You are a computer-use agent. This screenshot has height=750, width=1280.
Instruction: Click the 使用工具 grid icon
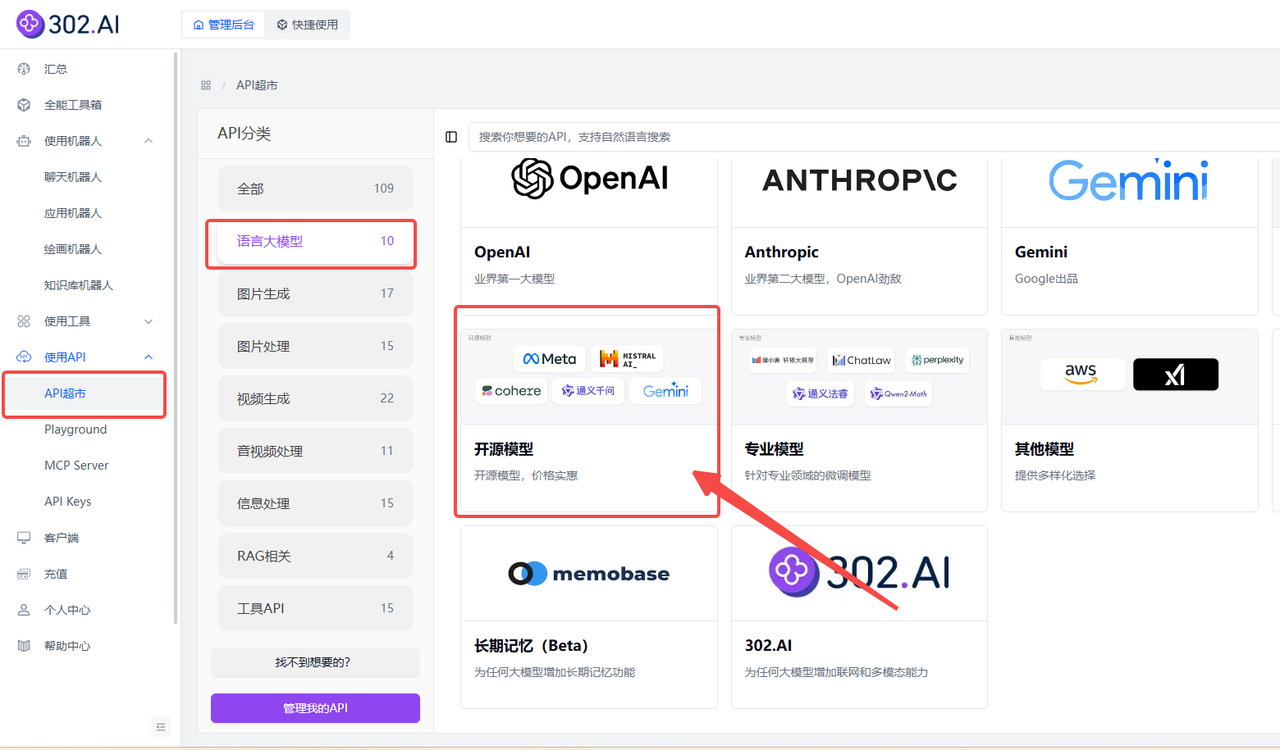(24, 321)
